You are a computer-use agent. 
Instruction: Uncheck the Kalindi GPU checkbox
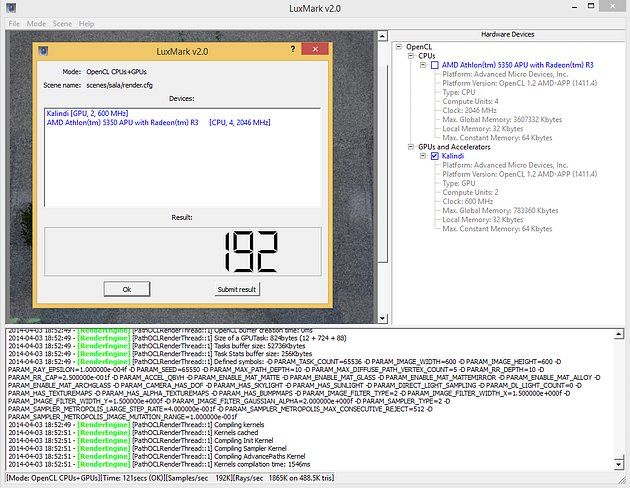434,156
